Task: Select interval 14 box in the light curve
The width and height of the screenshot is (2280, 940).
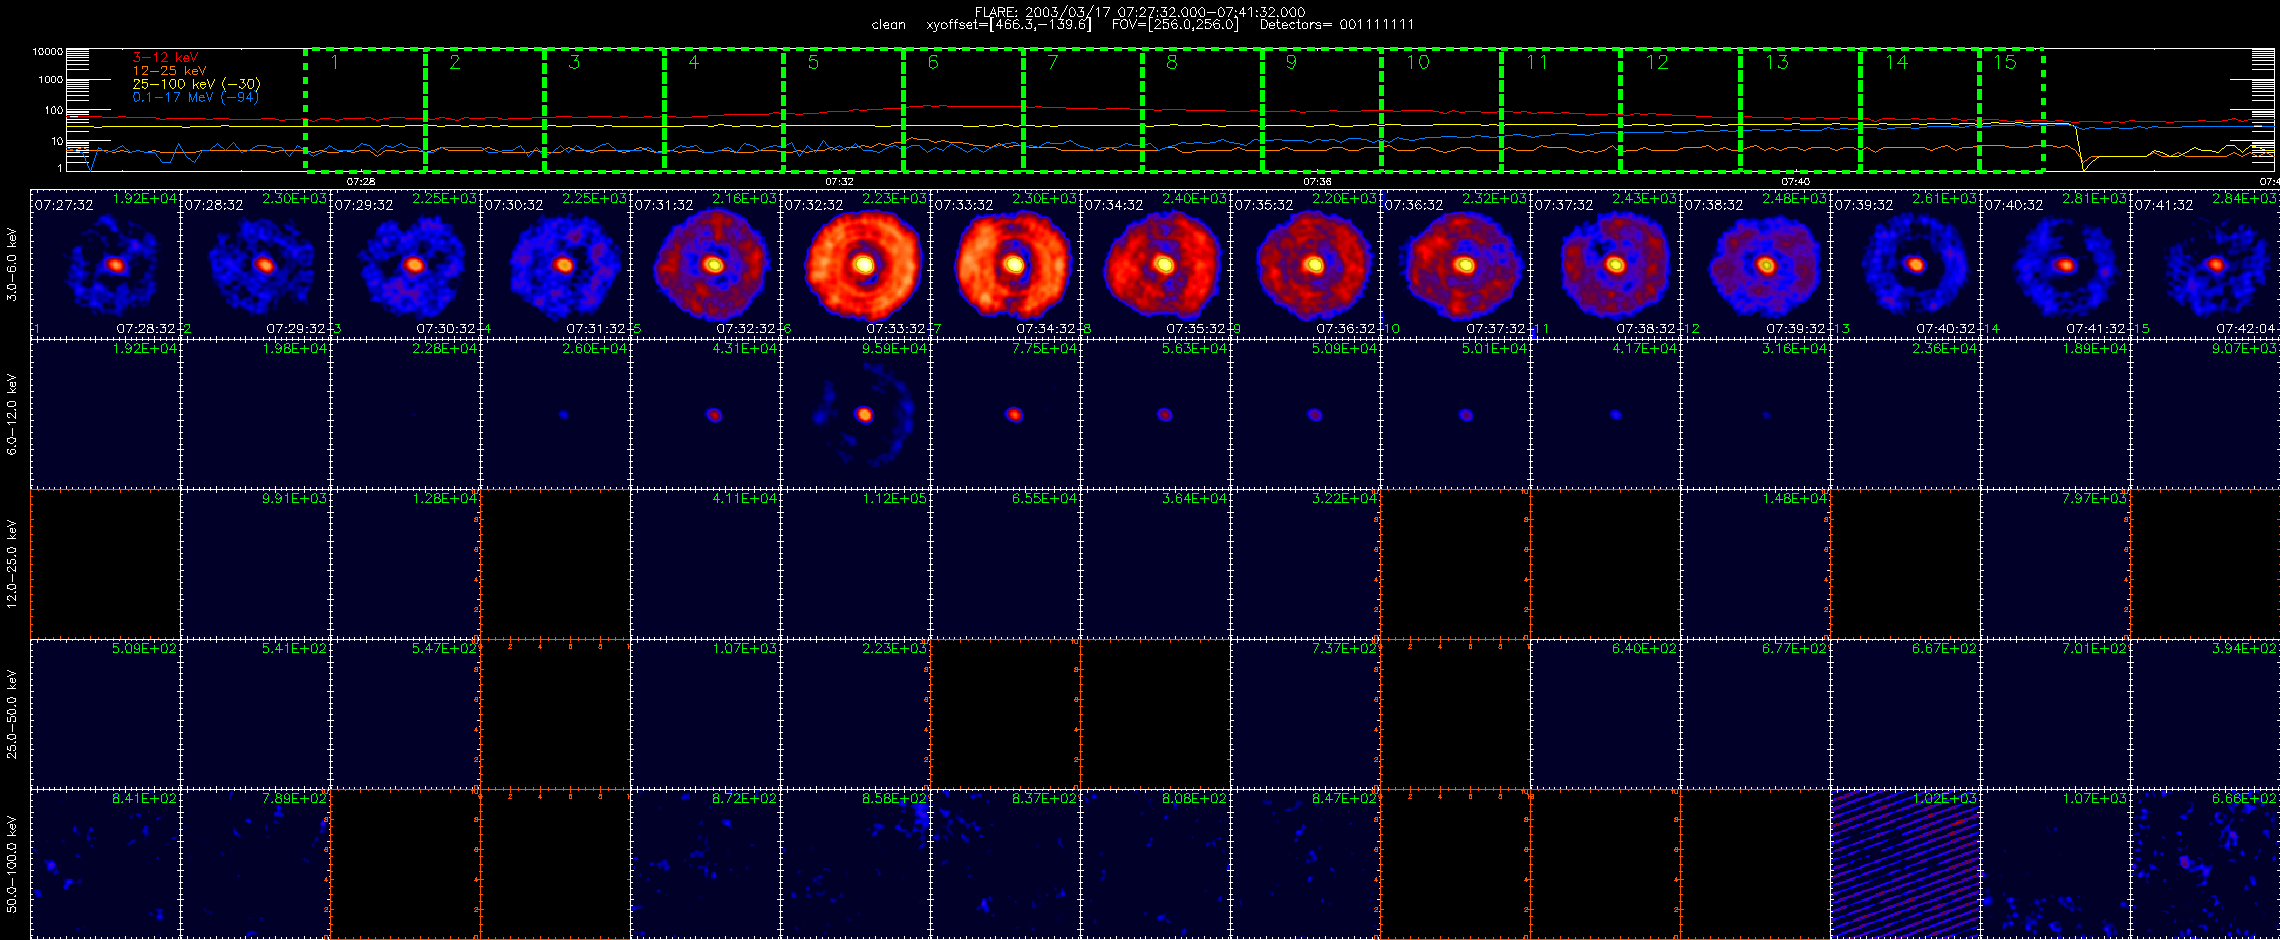Action: coord(1920,109)
